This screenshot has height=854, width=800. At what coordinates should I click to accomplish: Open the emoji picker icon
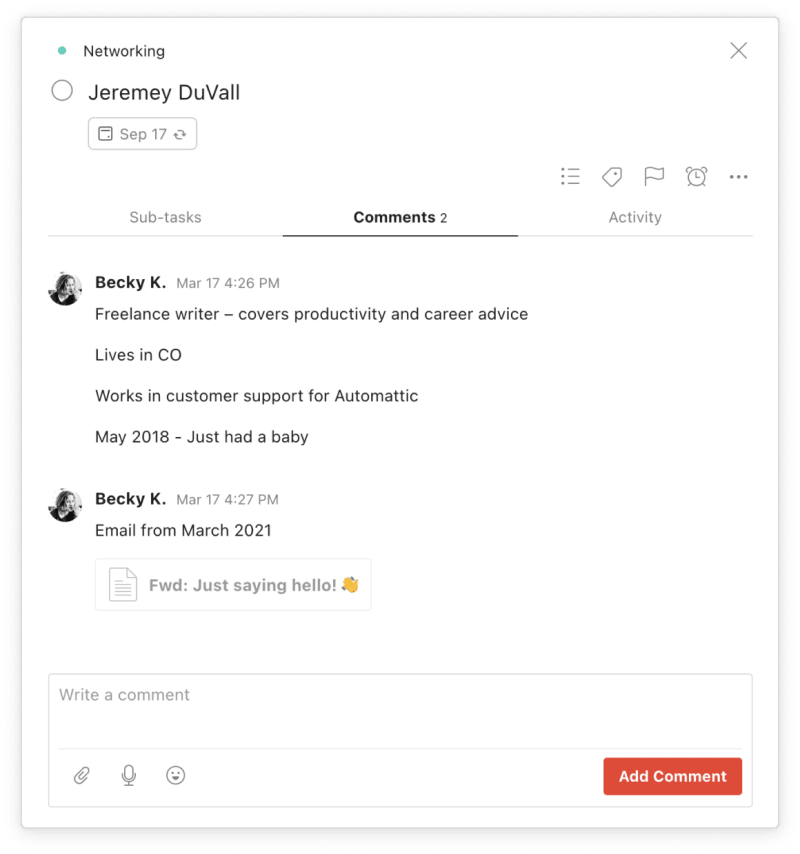pos(176,775)
